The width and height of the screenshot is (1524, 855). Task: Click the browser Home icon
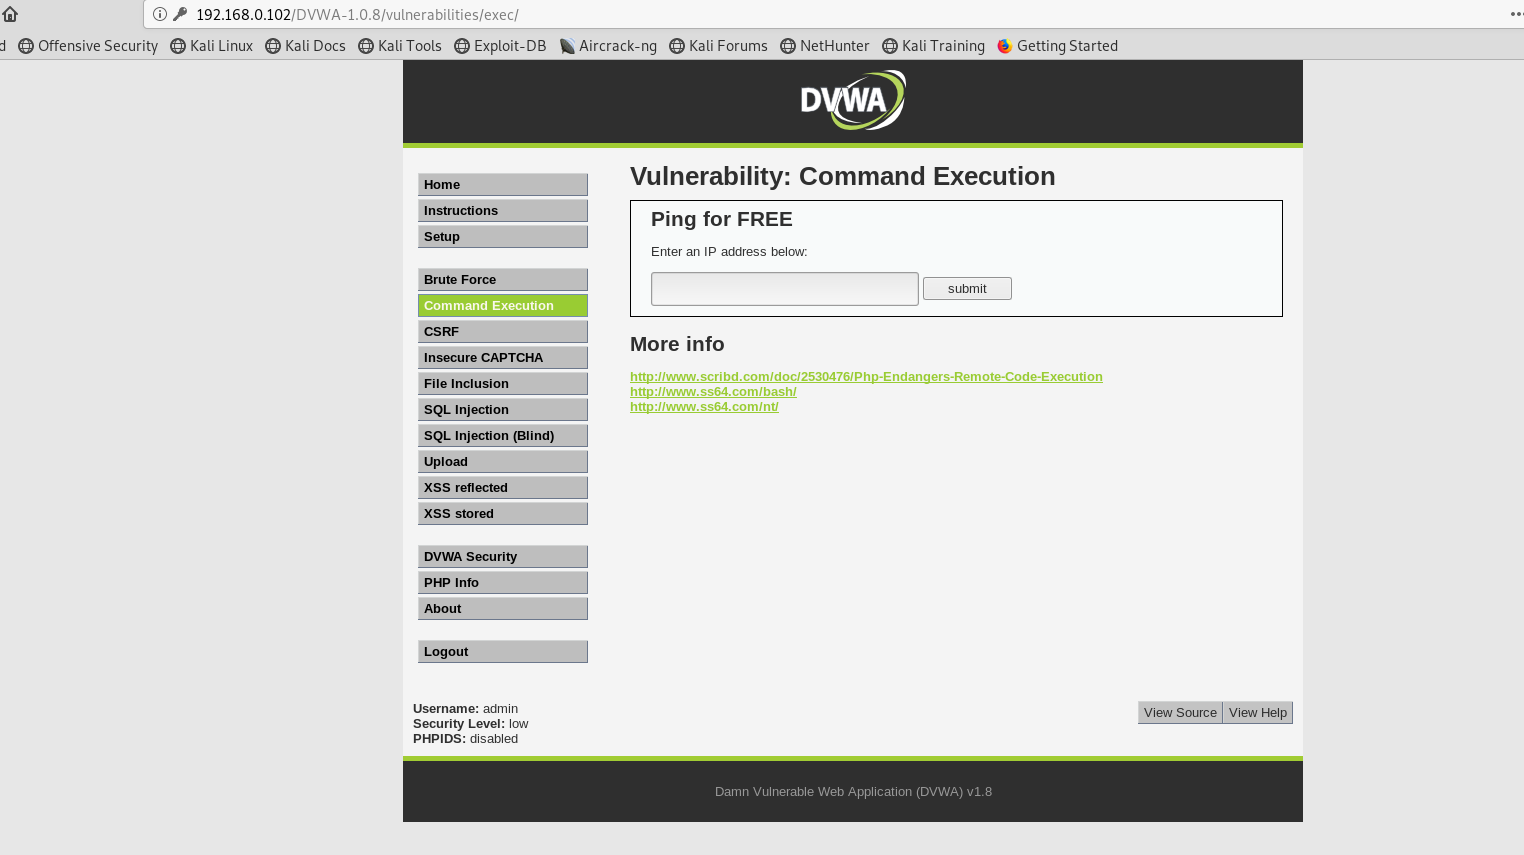[x=10, y=14]
